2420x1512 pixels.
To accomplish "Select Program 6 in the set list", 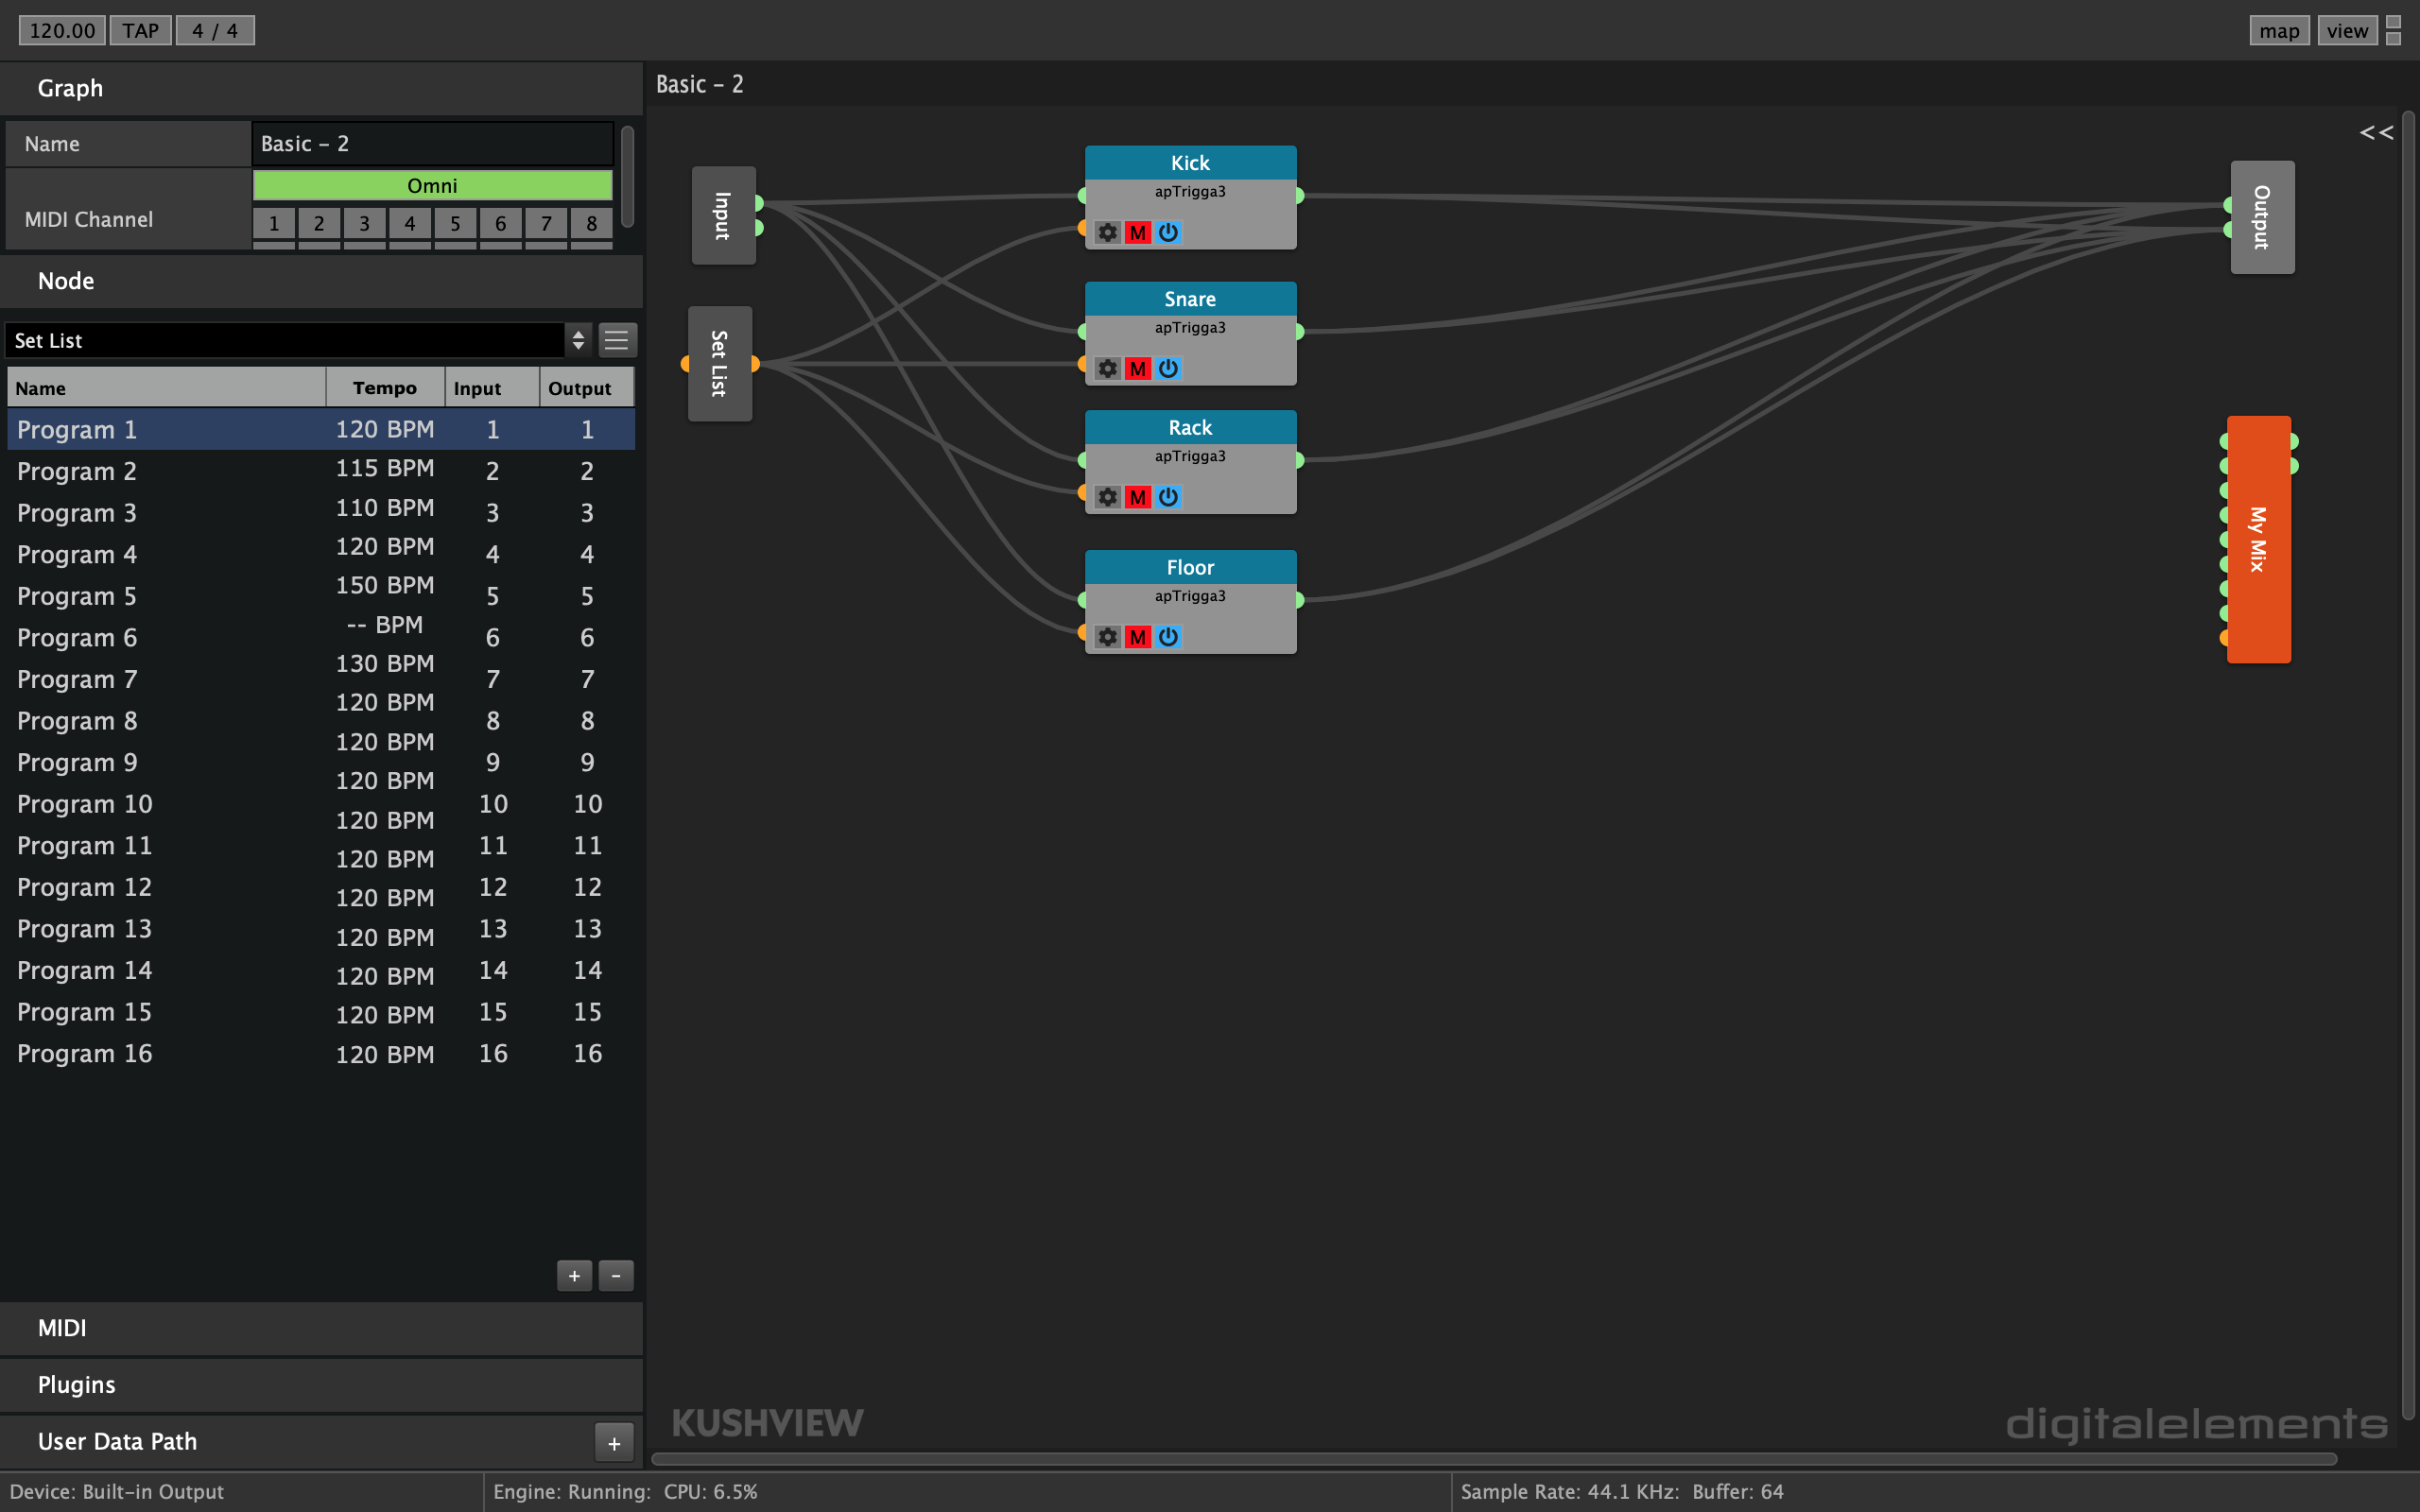I will click(x=77, y=637).
